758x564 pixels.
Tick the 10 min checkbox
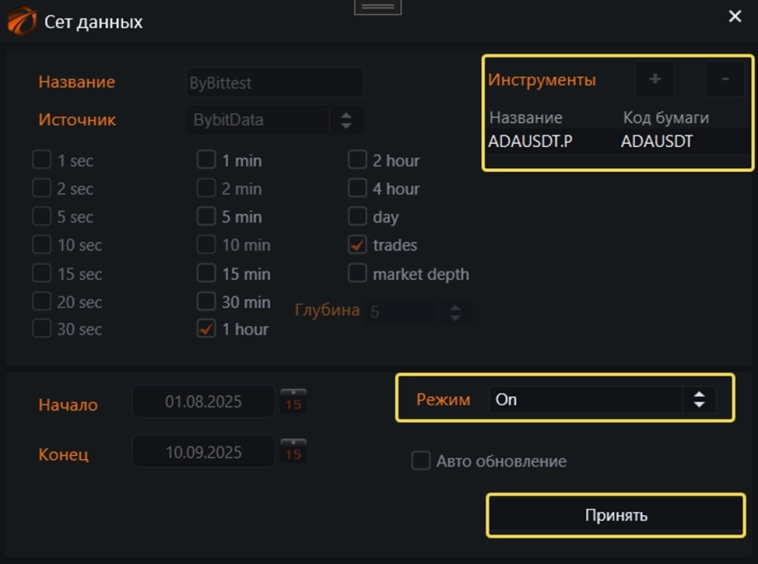tap(206, 245)
